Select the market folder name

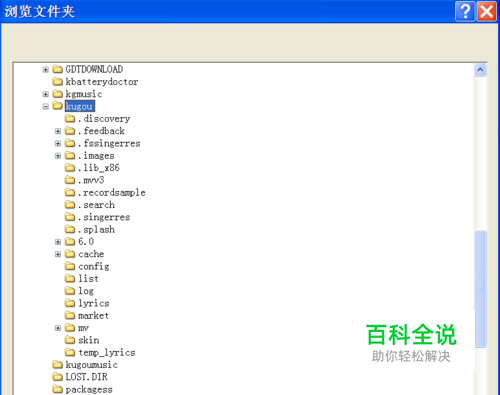[x=93, y=316]
